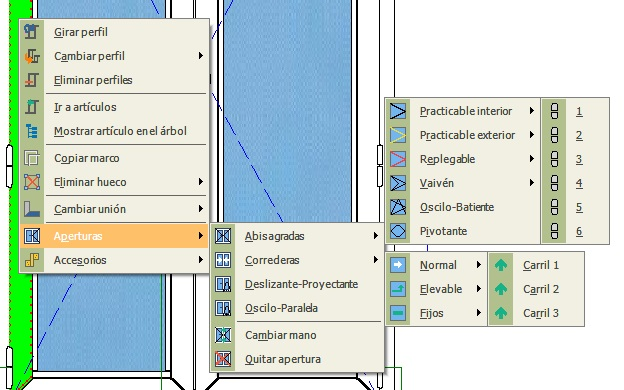
Task: Click the Quitar apertura icon
Action: (223, 359)
